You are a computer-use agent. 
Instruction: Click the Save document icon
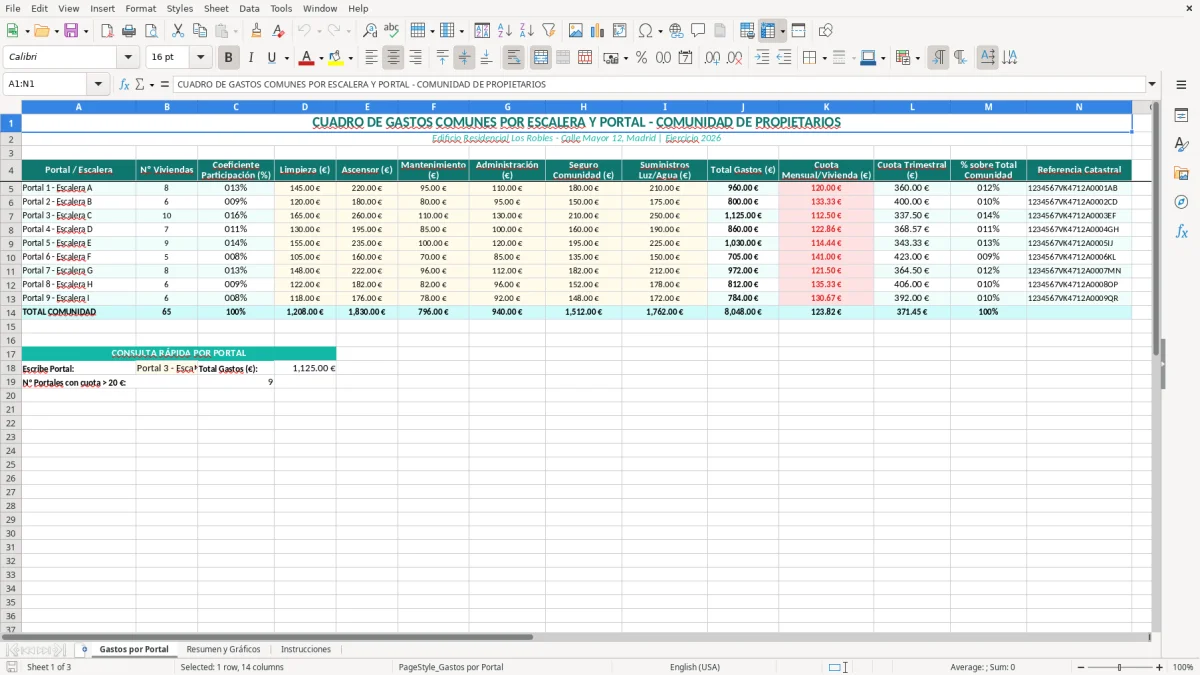click(x=71, y=31)
